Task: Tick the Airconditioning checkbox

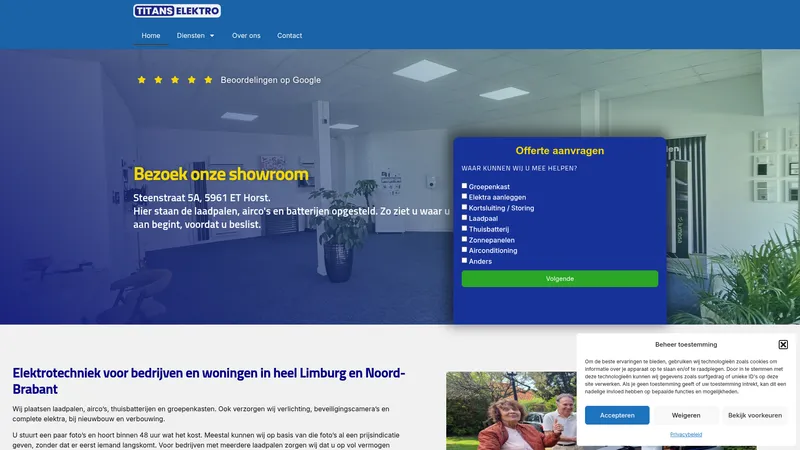Action: point(464,250)
